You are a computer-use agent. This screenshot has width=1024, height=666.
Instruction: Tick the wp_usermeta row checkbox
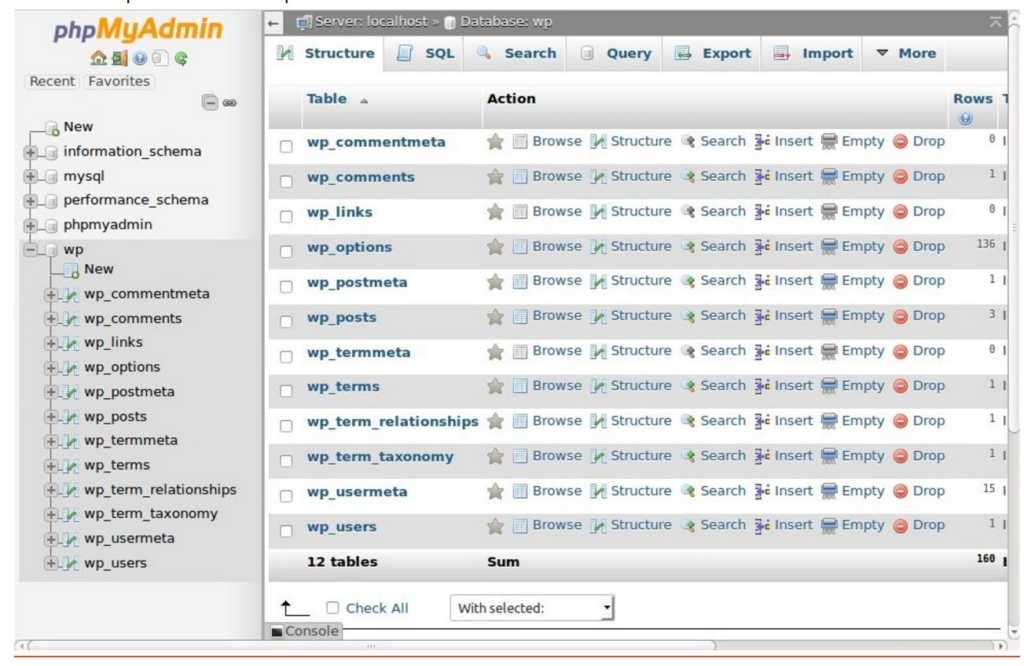pyautogui.click(x=286, y=496)
